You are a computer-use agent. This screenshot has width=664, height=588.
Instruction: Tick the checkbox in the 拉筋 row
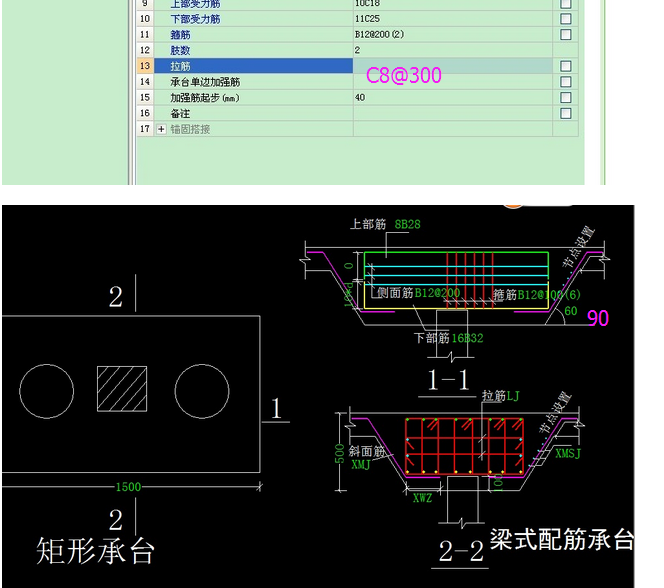565,66
